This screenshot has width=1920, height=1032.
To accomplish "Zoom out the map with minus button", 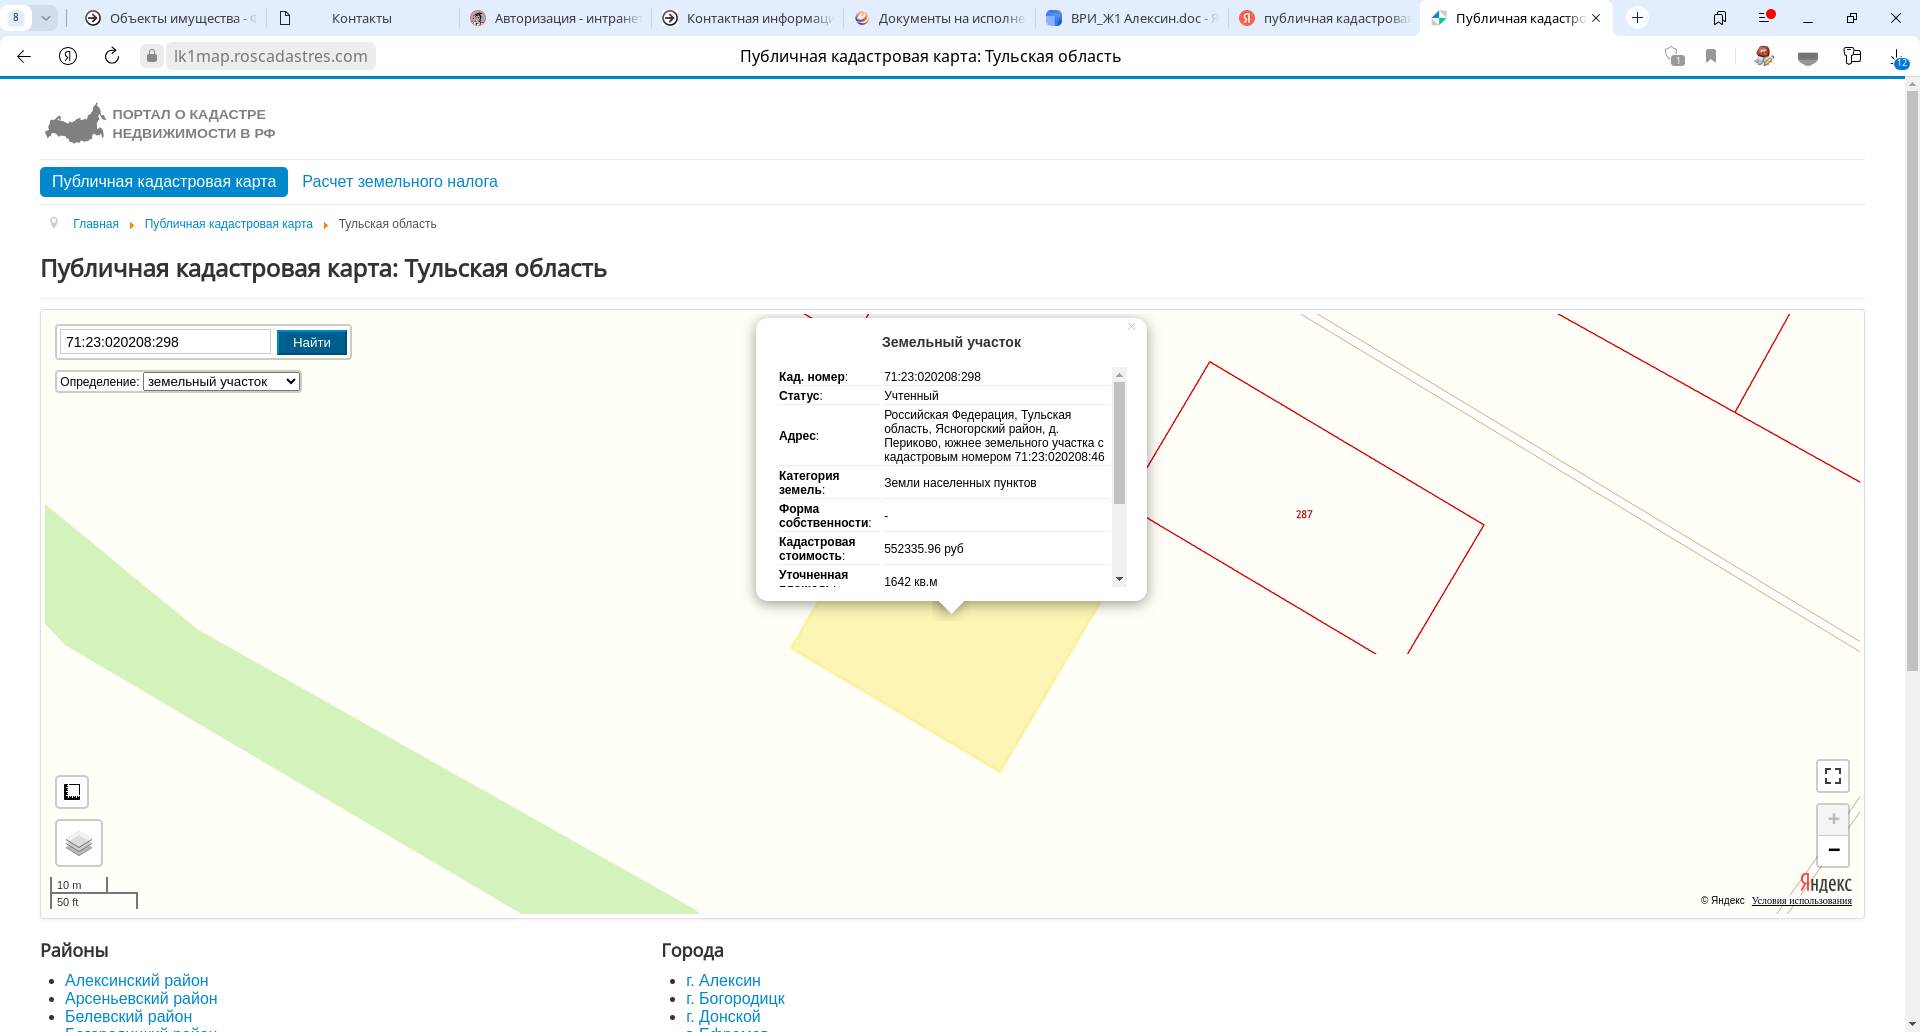I will click(x=1833, y=850).
